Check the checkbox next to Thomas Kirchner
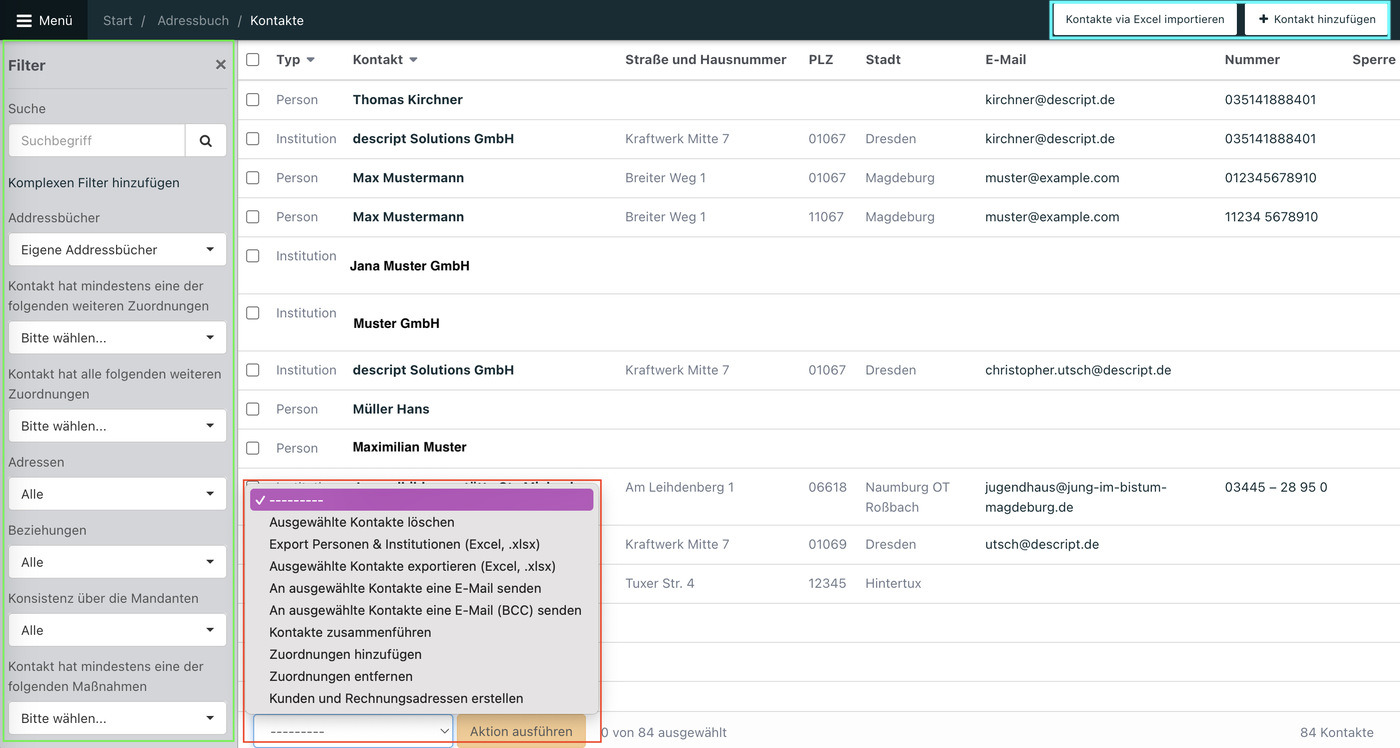Viewport: 1400px width, 748px height. tap(253, 99)
